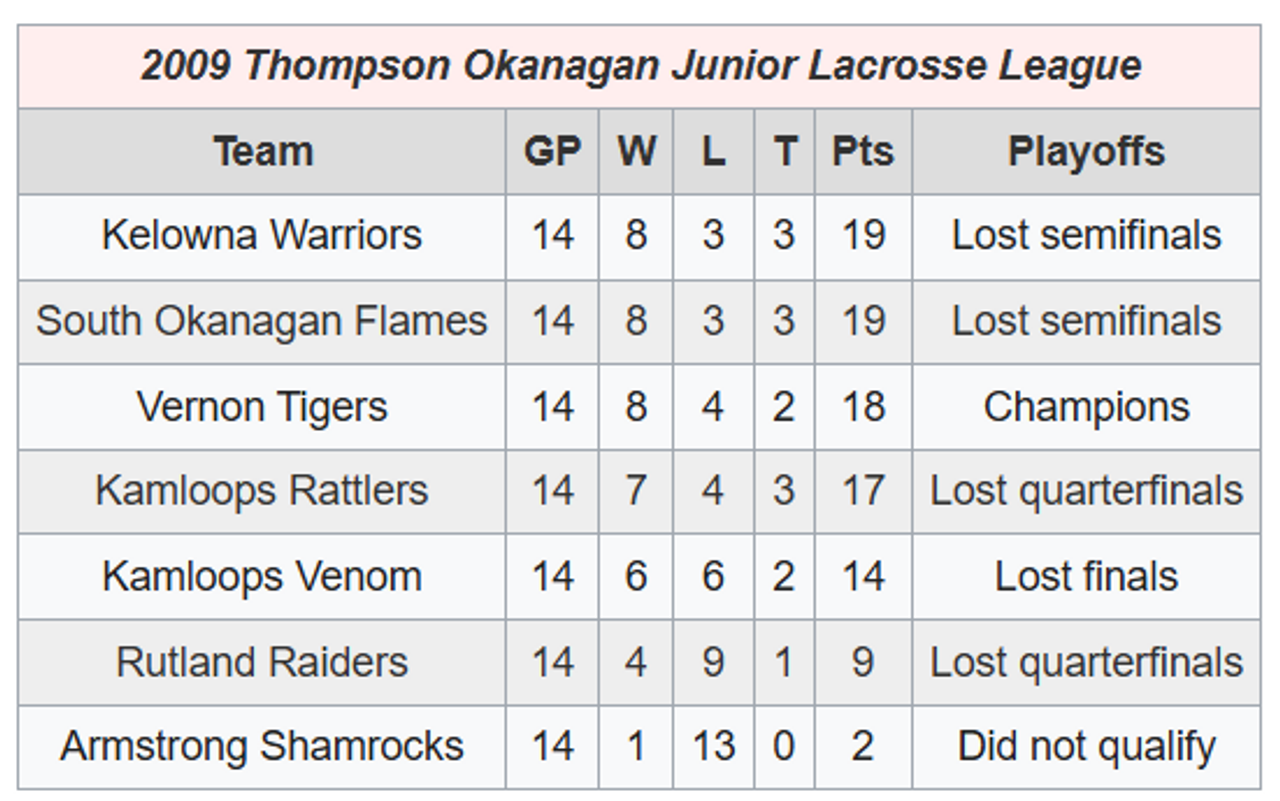Click the Armstrong Shamrocks team name
Viewport: 1280px width, 801px height.
point(262,747)
